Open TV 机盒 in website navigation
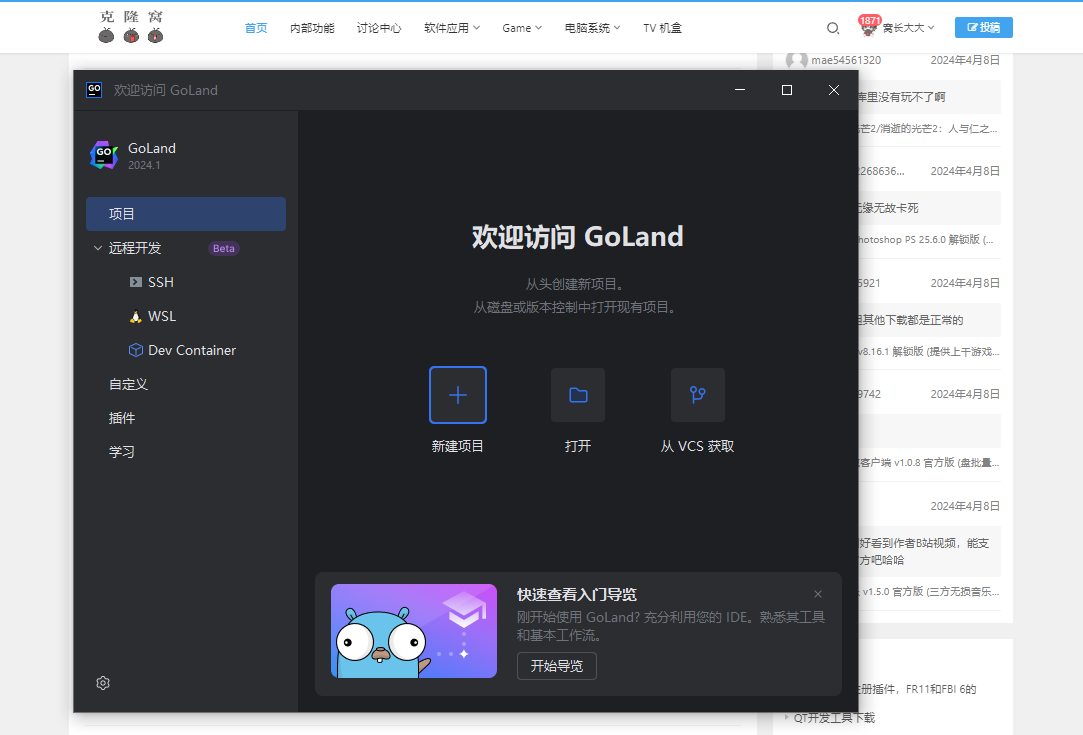This screenshot has width=1083, height=735. pos(662,28)
